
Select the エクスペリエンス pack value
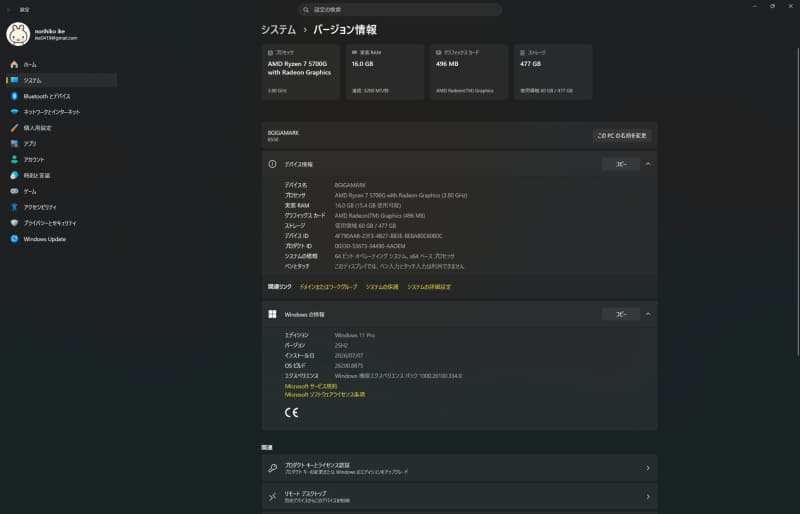tap(398, 376)
